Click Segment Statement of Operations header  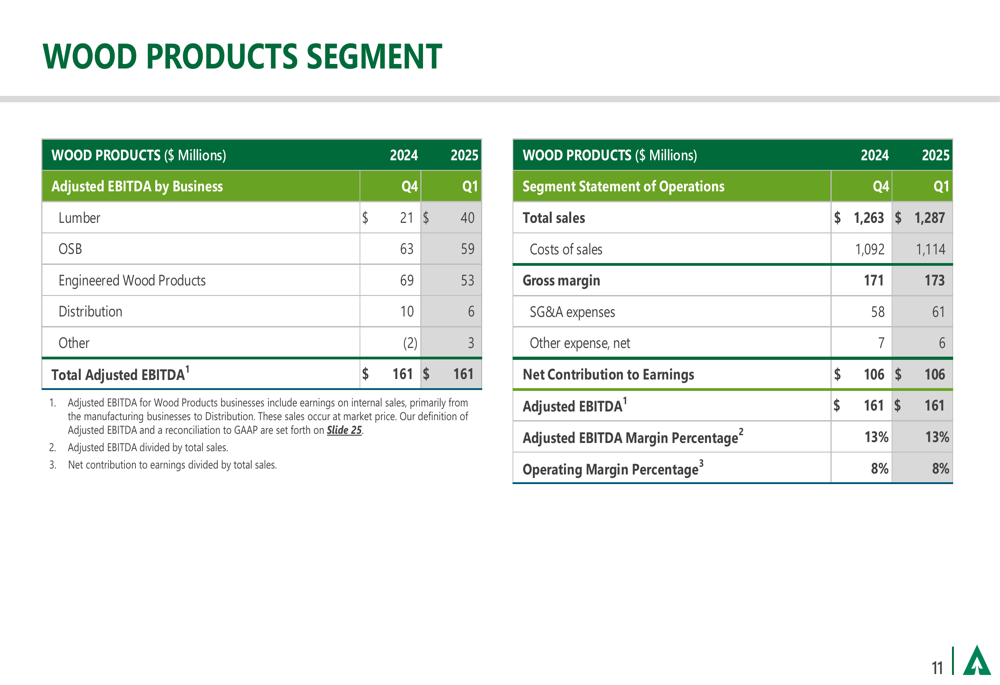click(x=623, y=186)
